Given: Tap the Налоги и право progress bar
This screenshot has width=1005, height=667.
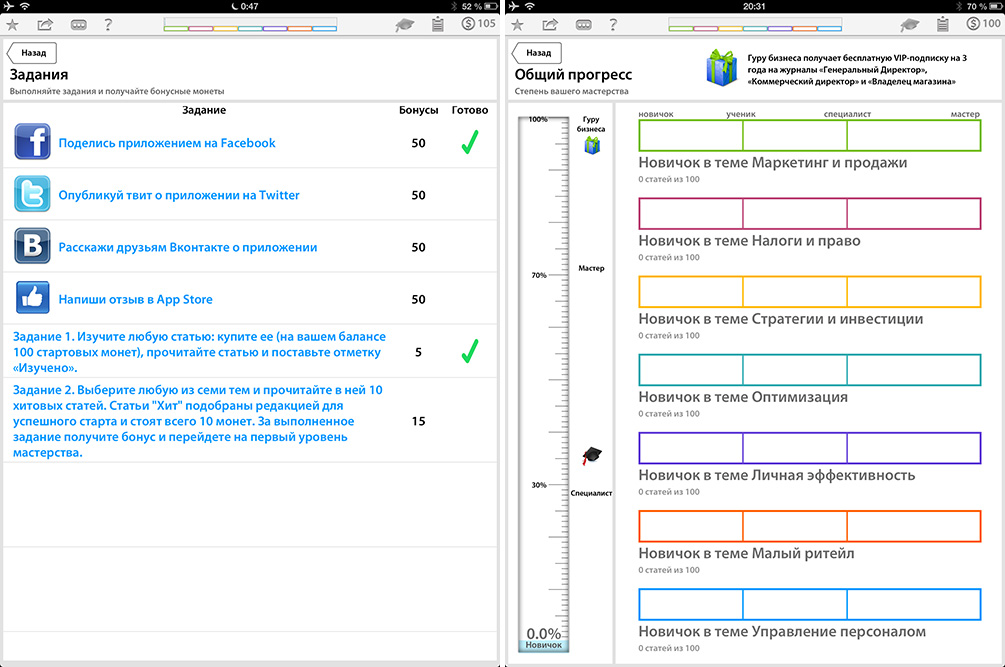Looking at the screenshot, I should [x=809, y=214].
